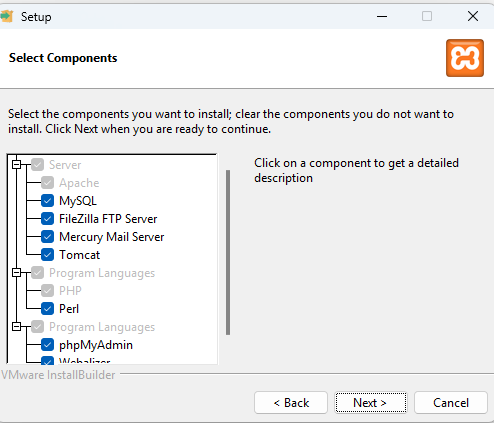Click the component list vertical scrollbar
The width and height of the screenshot is (494, 423).
[228, 252]
